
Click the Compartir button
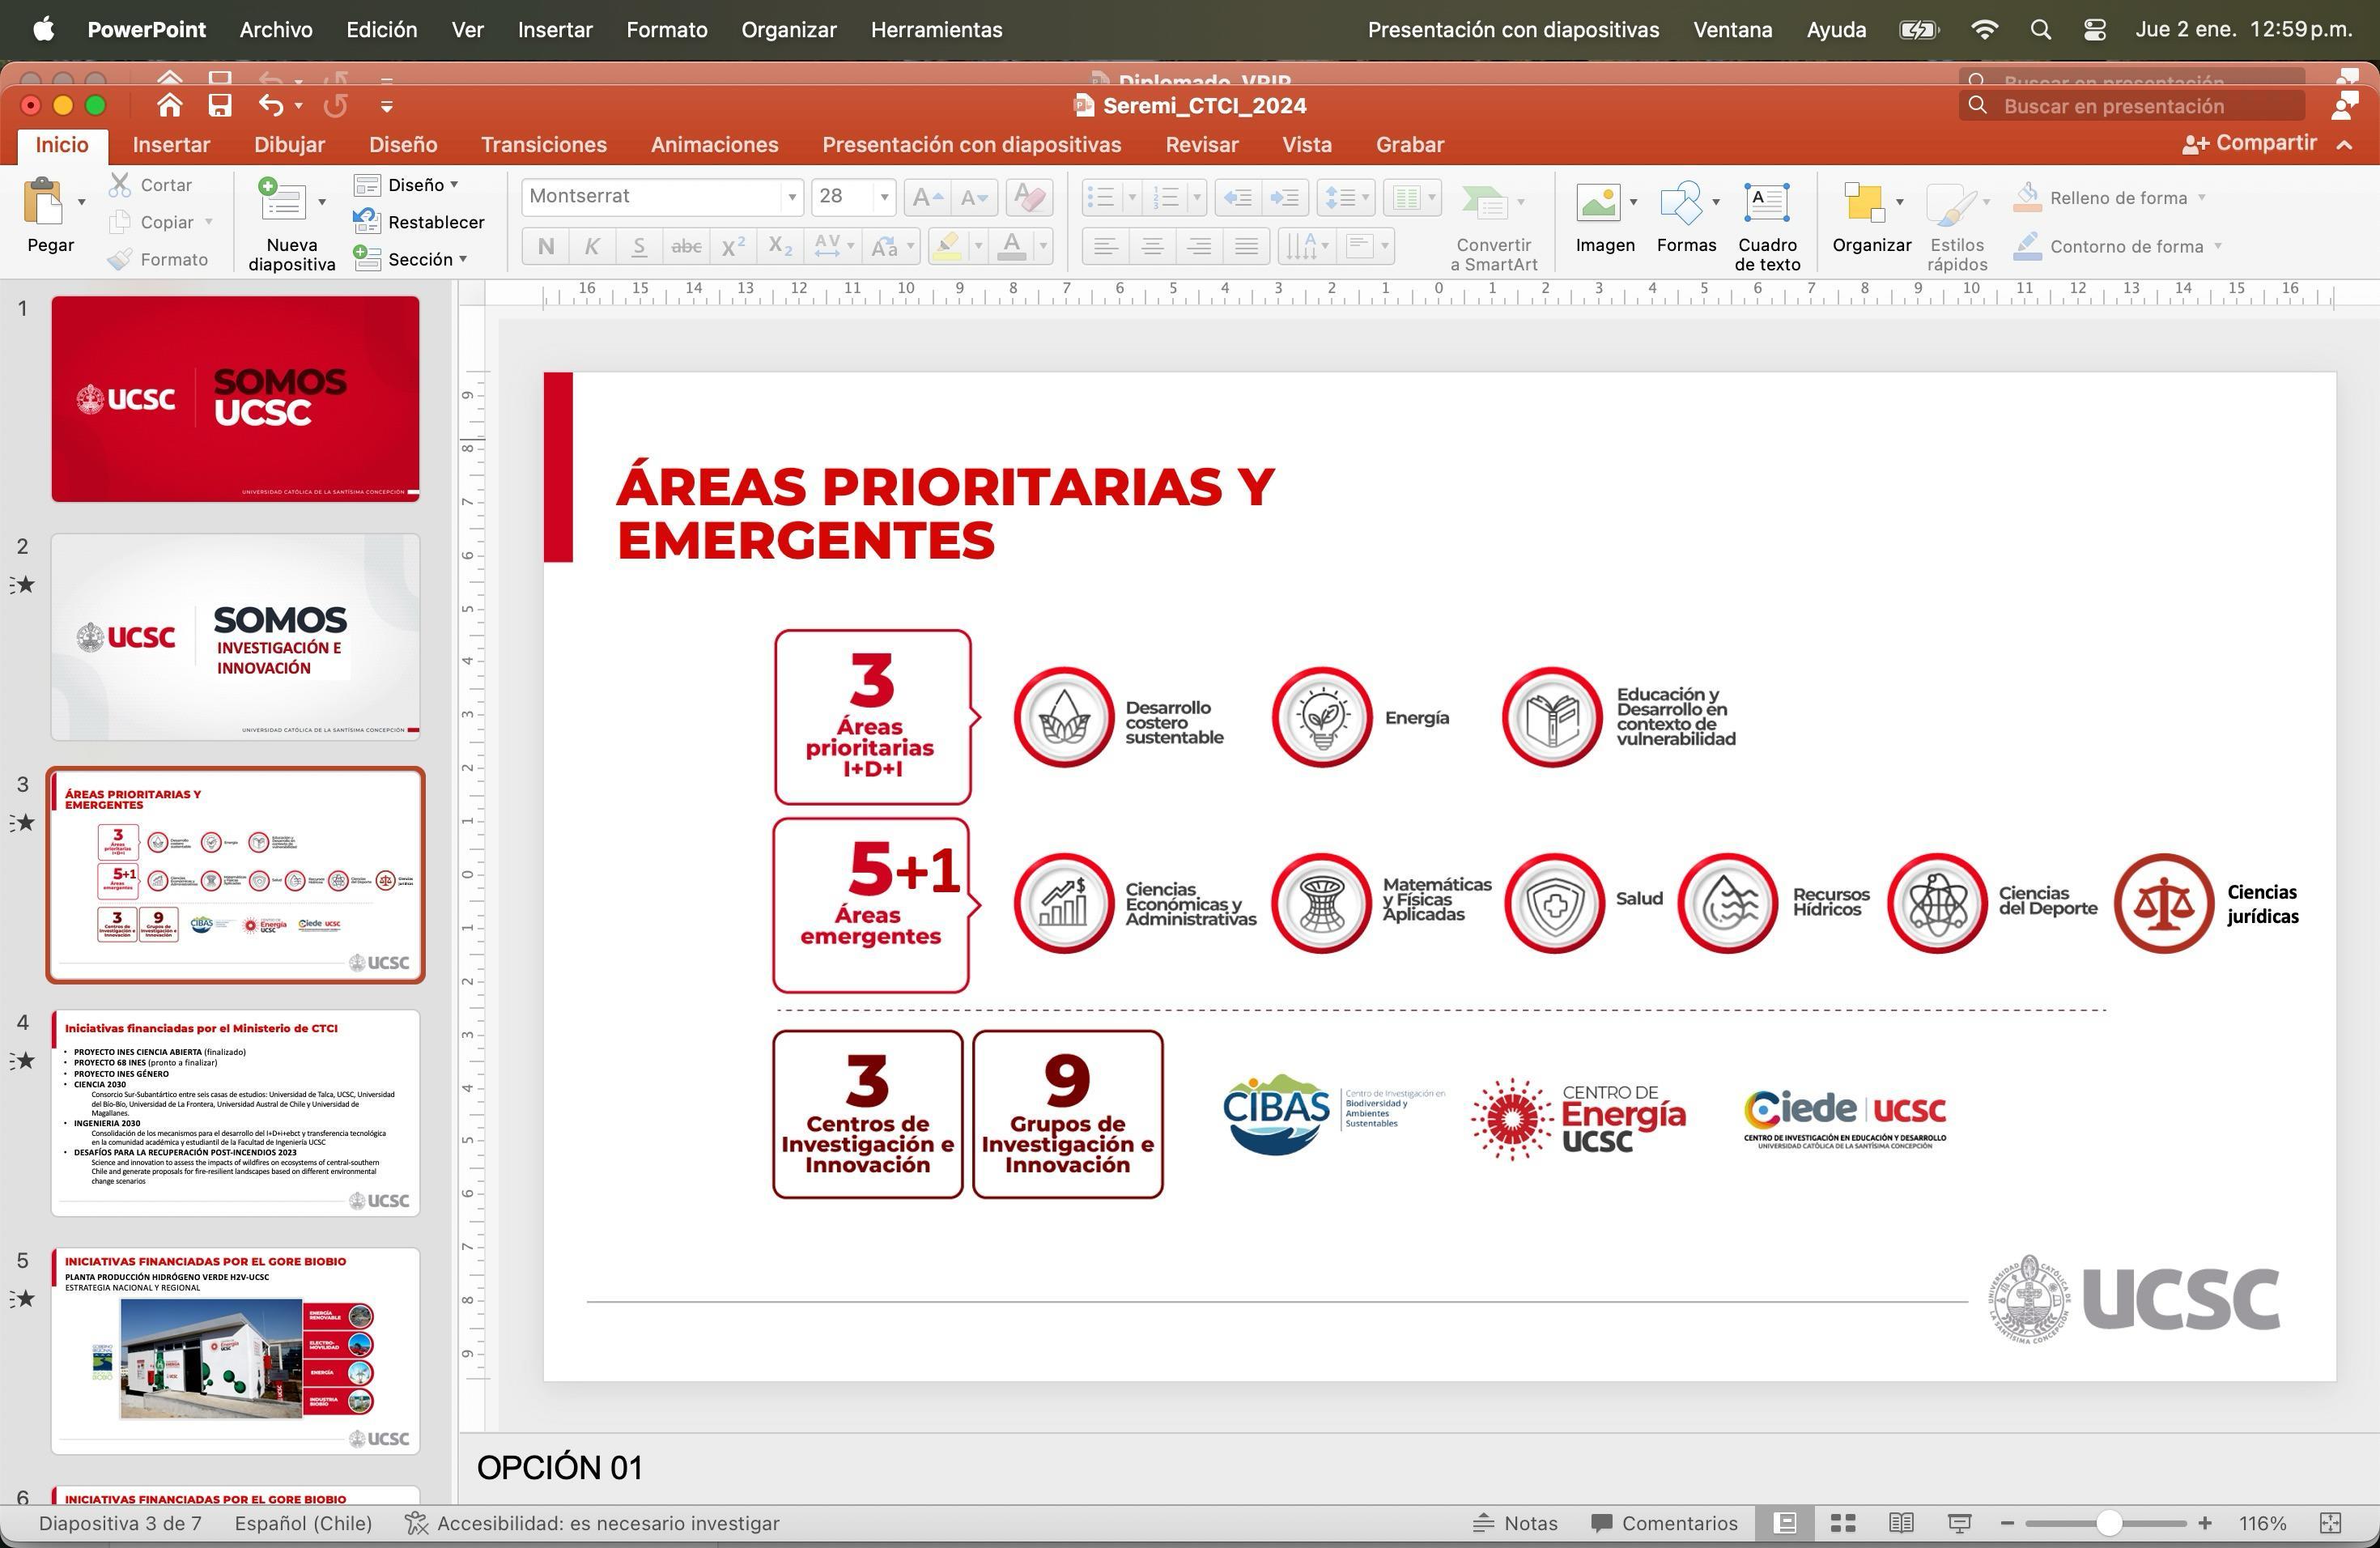2249,143
